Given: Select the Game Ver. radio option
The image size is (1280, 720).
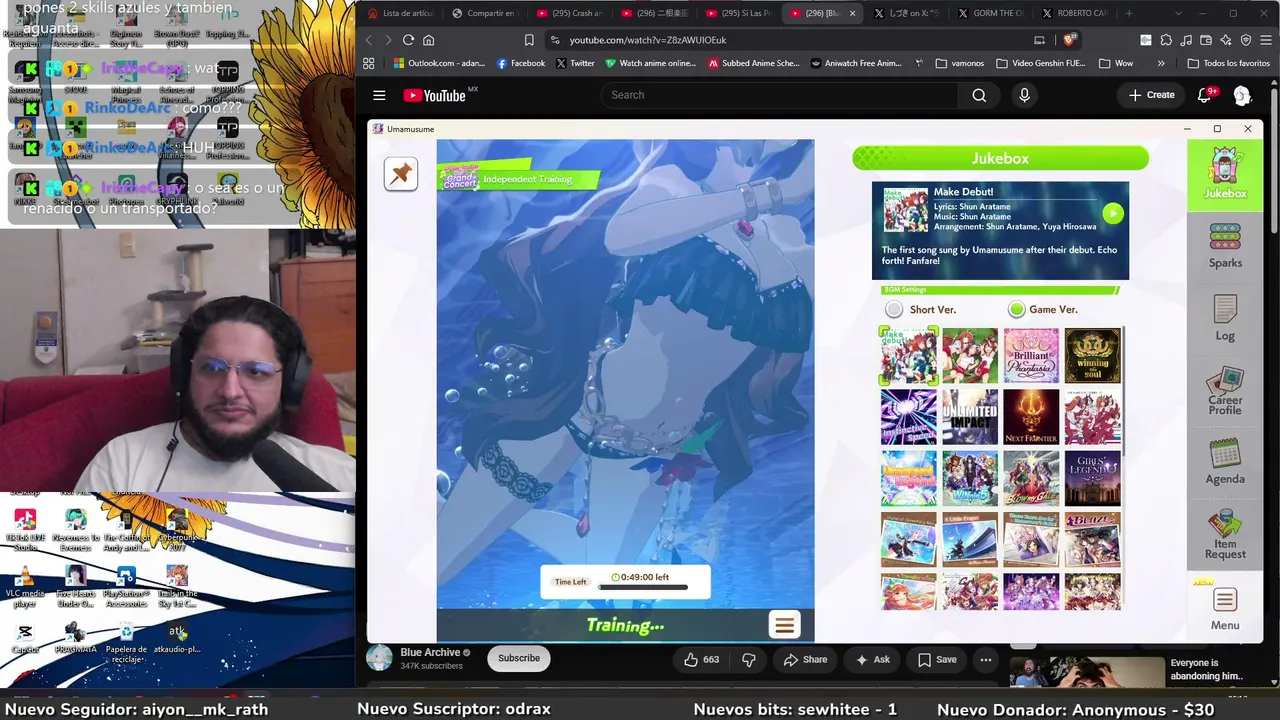Looking at the screenshot, I should (x=1043, y=310).
